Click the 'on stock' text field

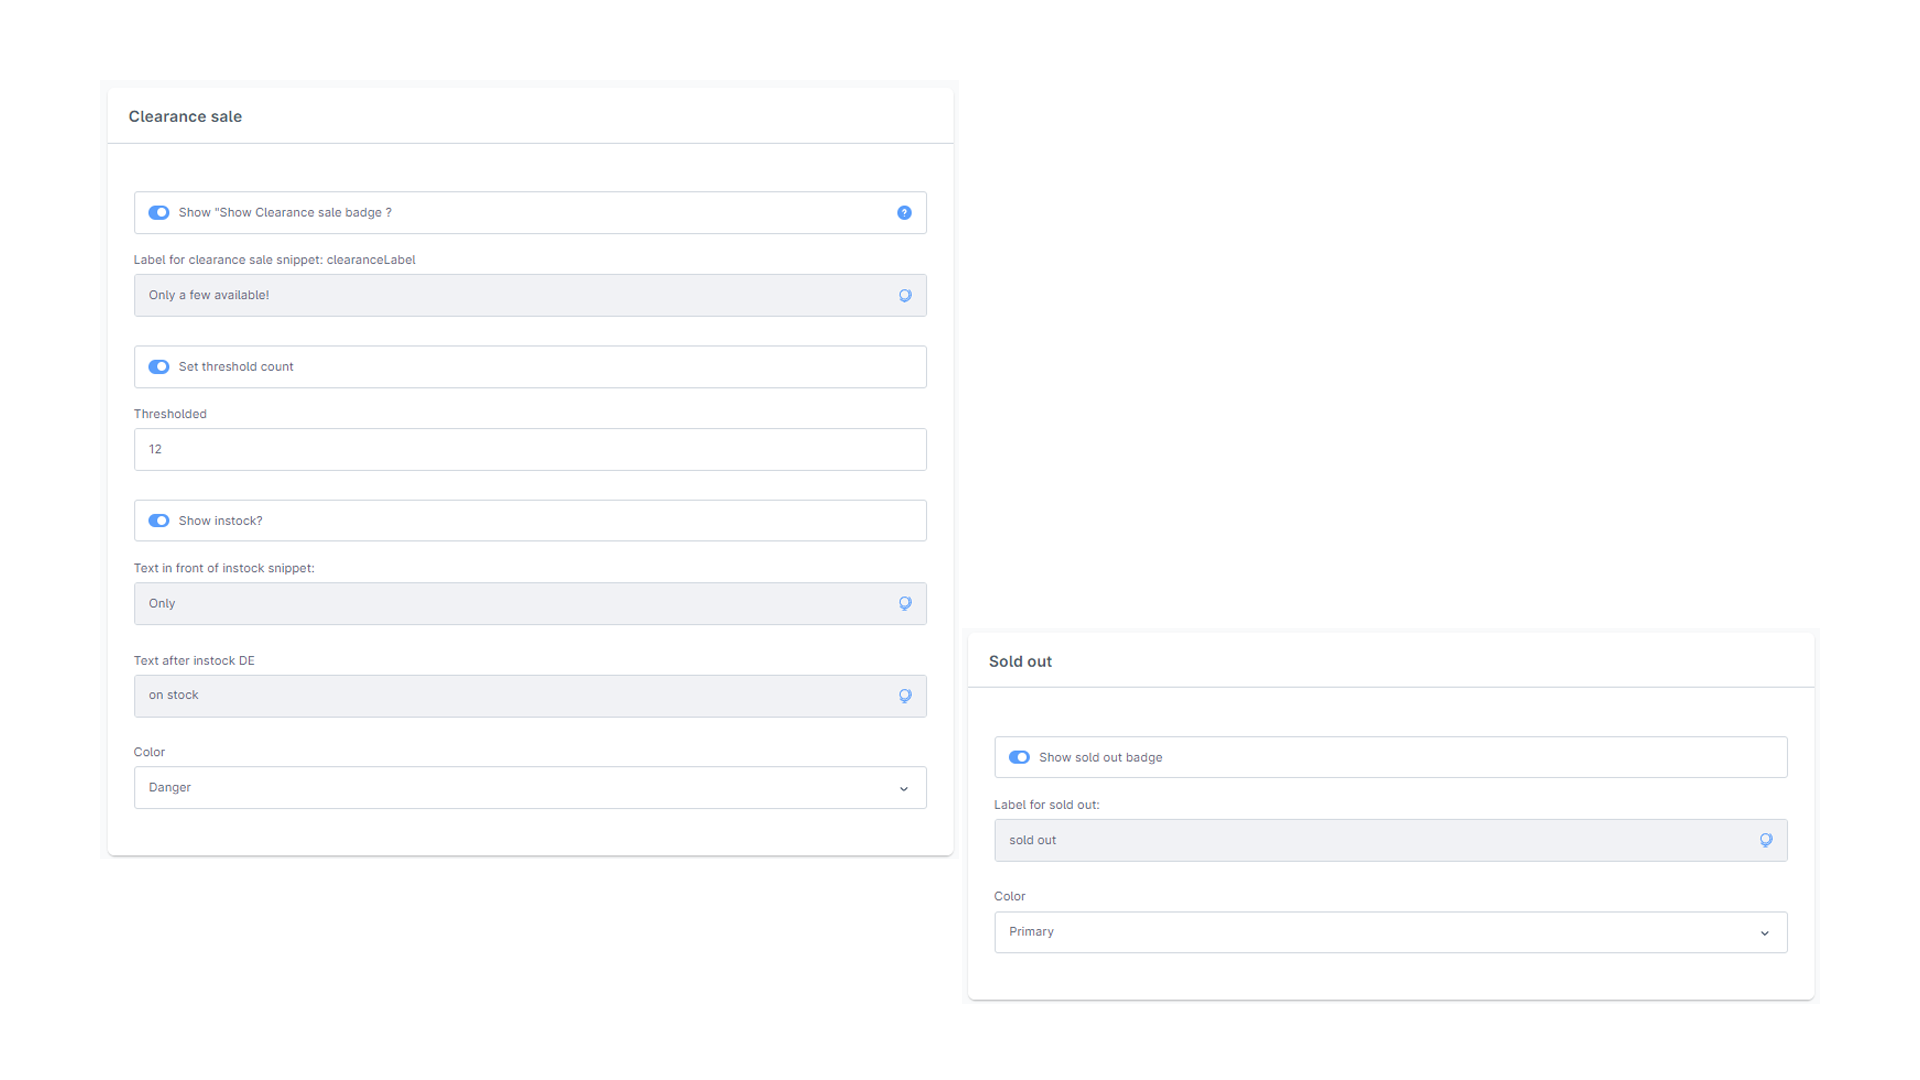[530, 696]
